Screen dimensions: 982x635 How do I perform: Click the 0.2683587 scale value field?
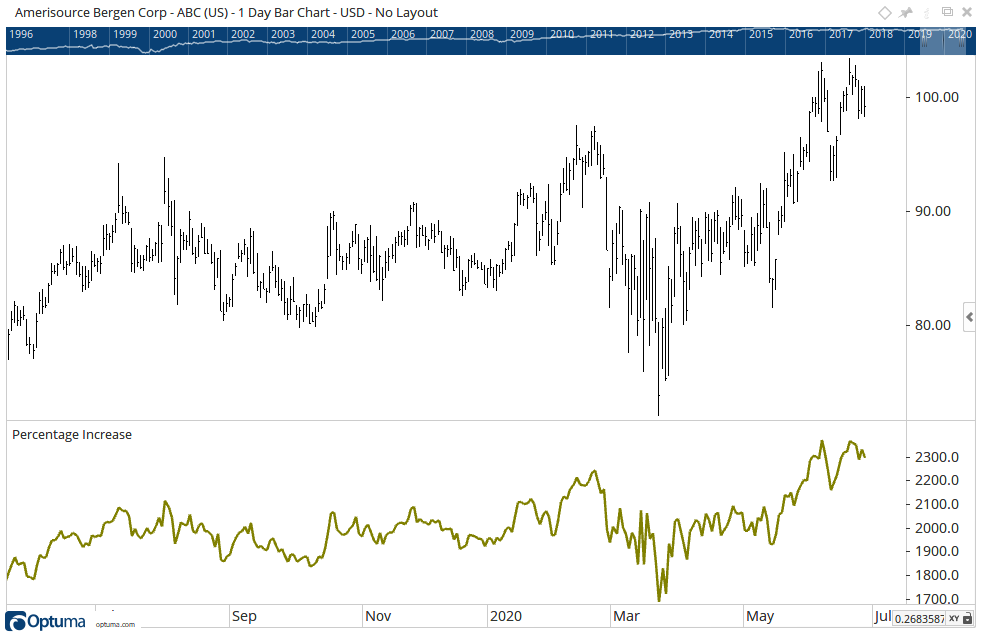pos(919,619)
